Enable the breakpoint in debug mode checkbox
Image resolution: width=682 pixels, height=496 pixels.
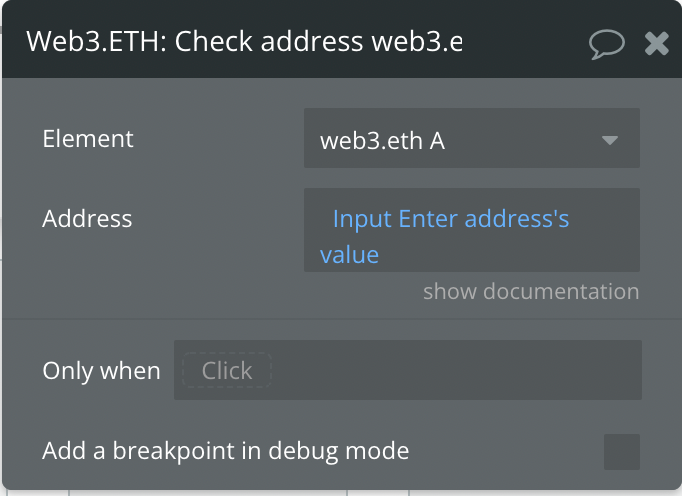(x=622, y=452)
